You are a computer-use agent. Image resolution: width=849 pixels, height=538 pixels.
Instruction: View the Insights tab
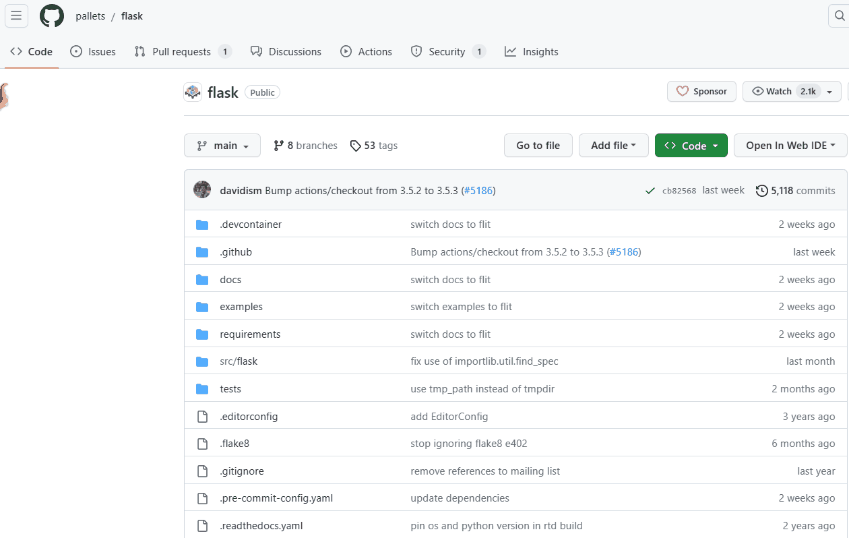[531, 52]
